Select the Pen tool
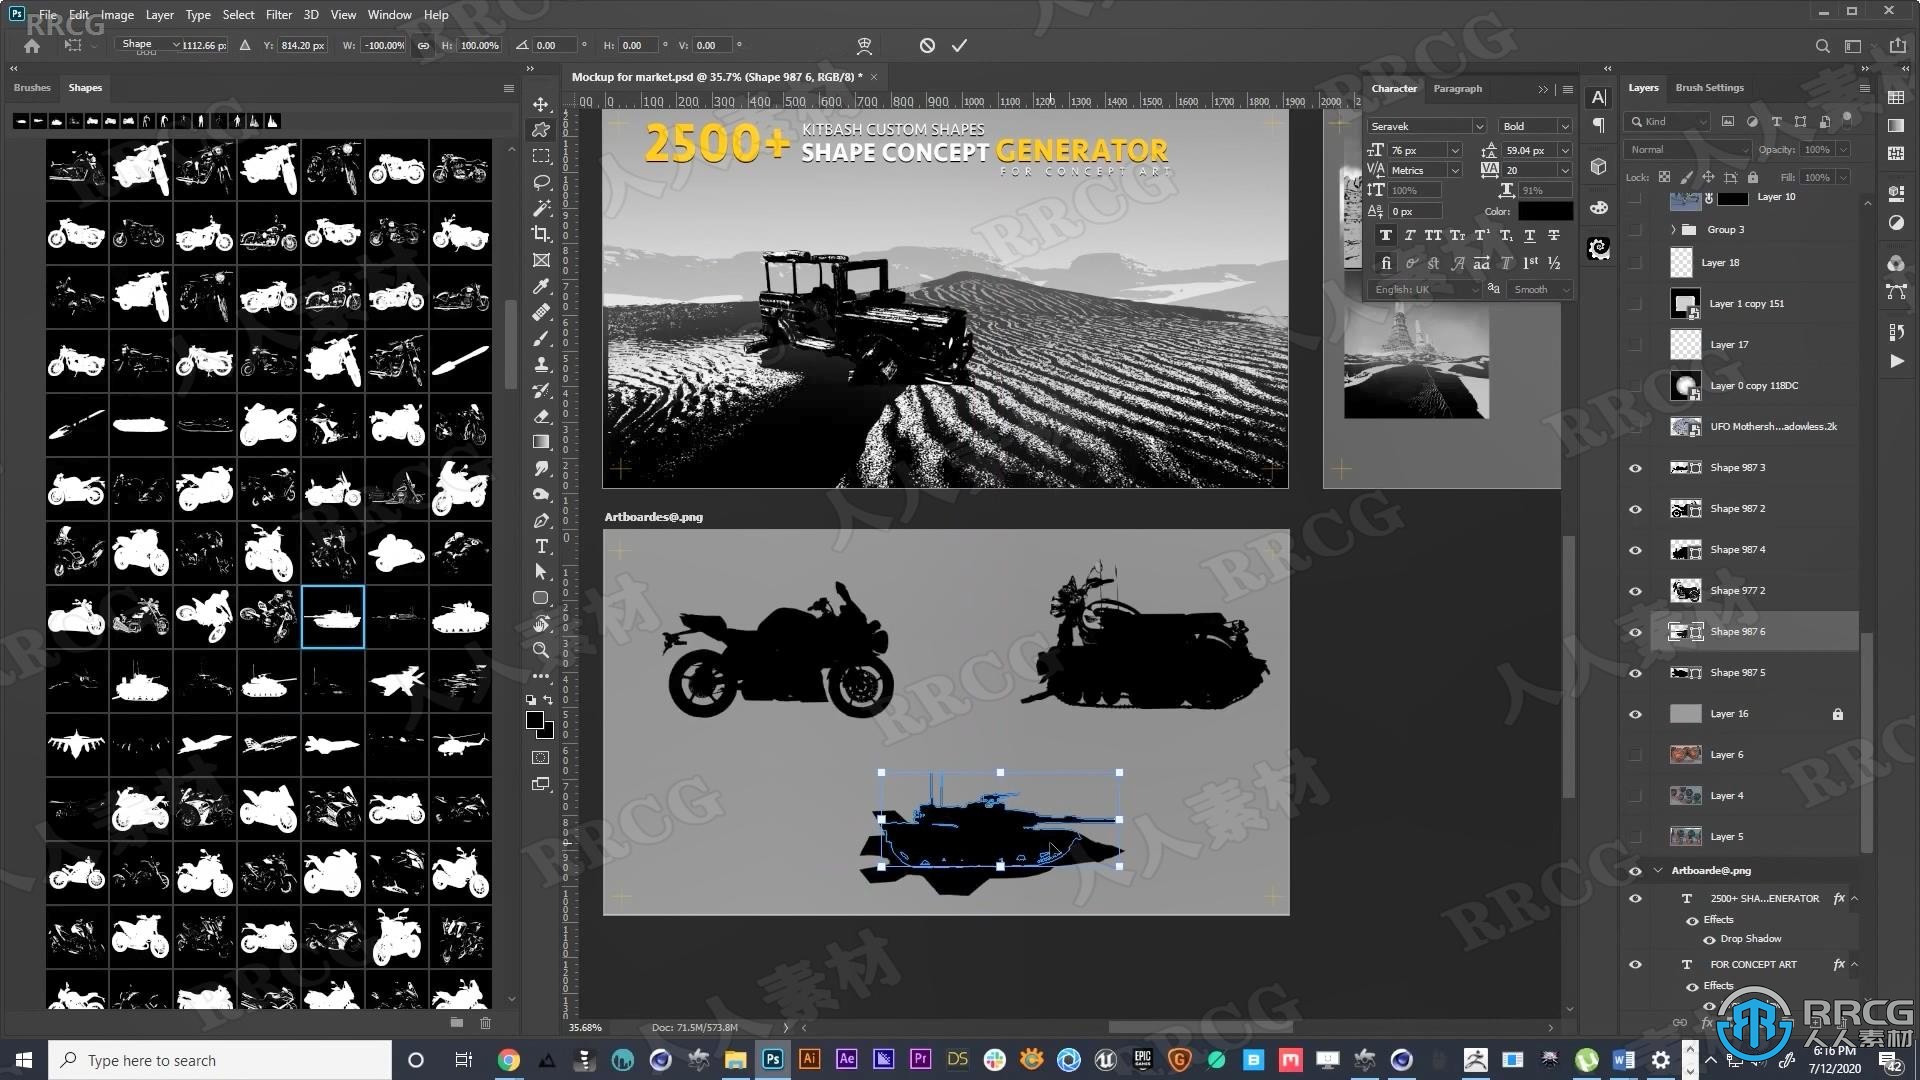1920x1080 pixels. tap(541, 520)
